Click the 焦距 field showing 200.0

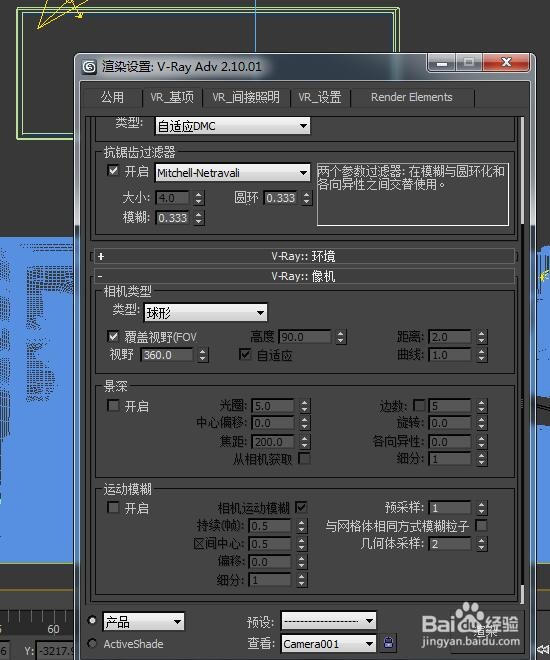coord(273,442)
